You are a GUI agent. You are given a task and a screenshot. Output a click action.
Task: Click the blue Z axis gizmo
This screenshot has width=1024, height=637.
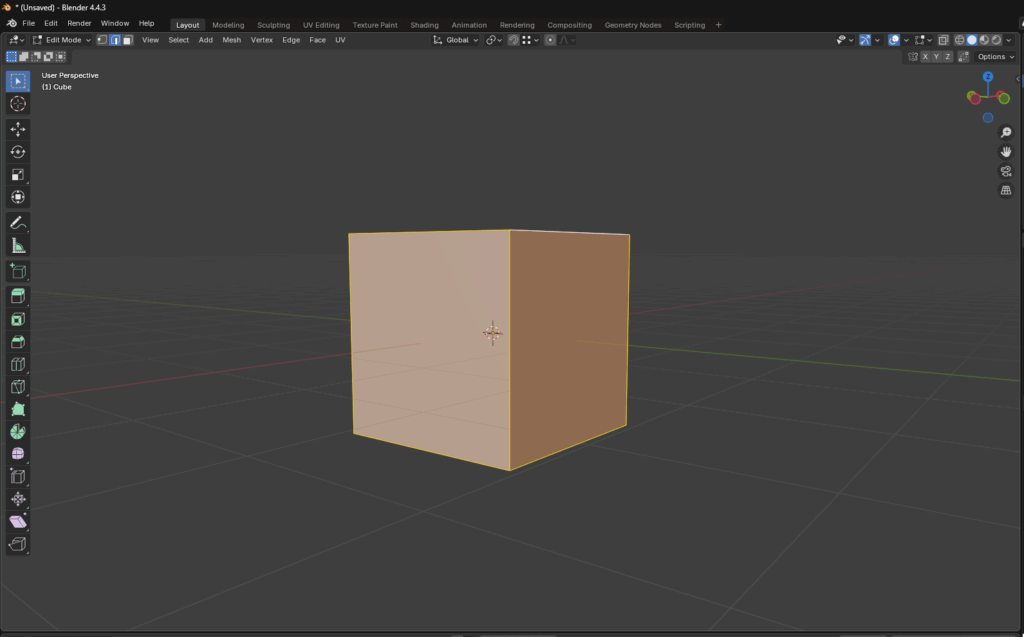click(988, 76)
